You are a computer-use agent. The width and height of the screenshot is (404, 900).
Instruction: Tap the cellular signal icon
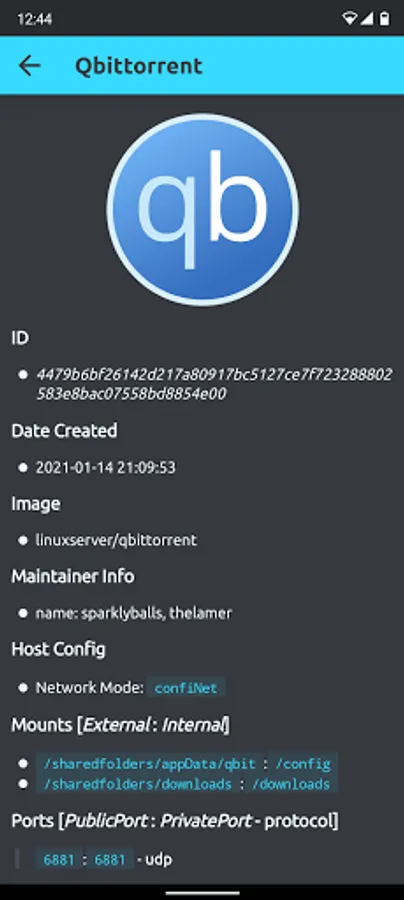coord(366,19)
